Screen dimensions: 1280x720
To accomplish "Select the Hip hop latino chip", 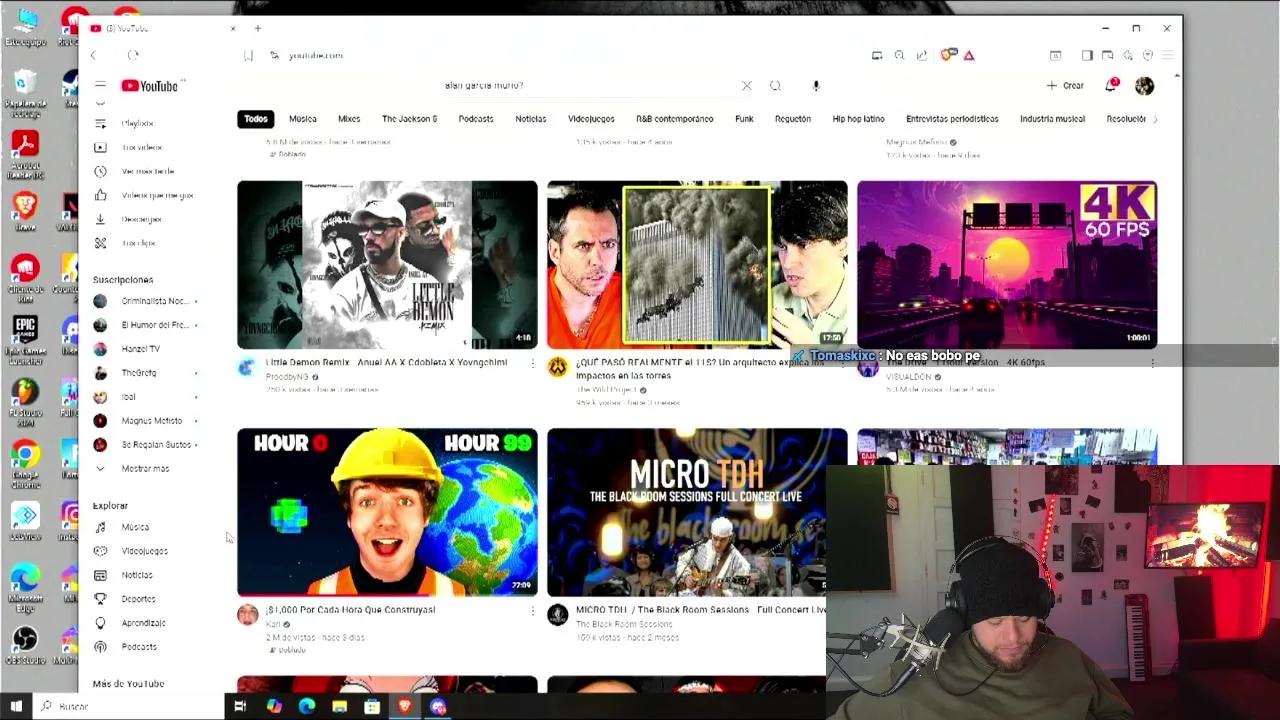I will 858,119.
